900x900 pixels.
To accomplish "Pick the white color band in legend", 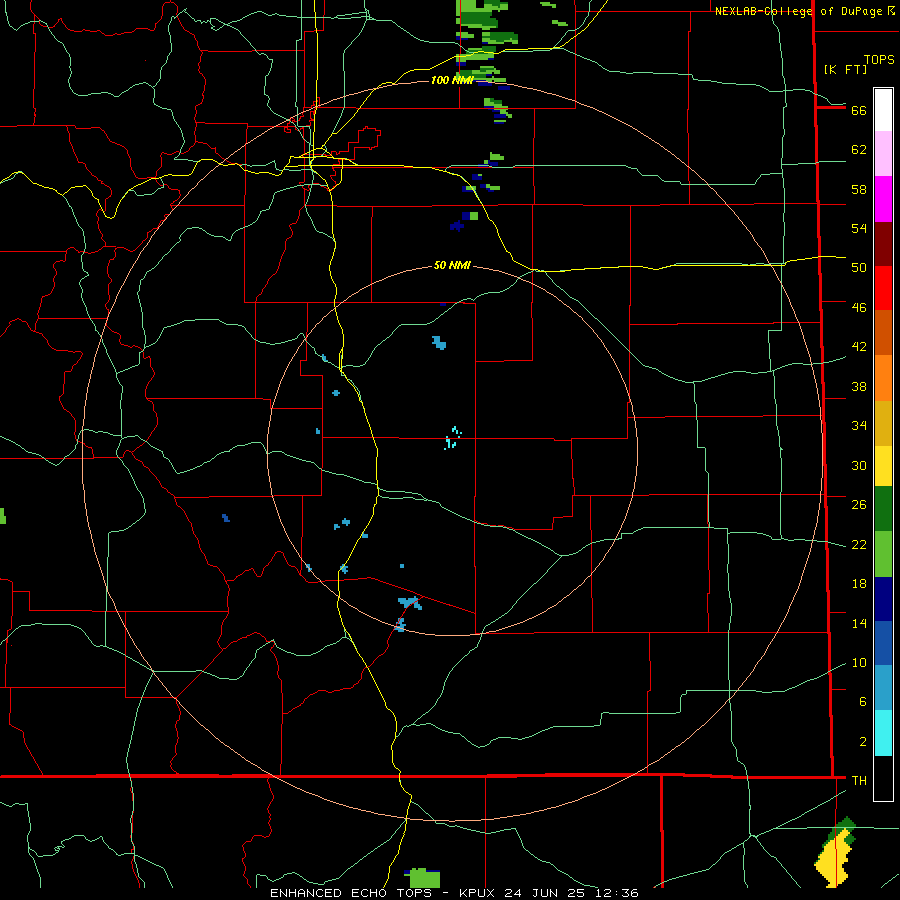I will coord(883,110).
